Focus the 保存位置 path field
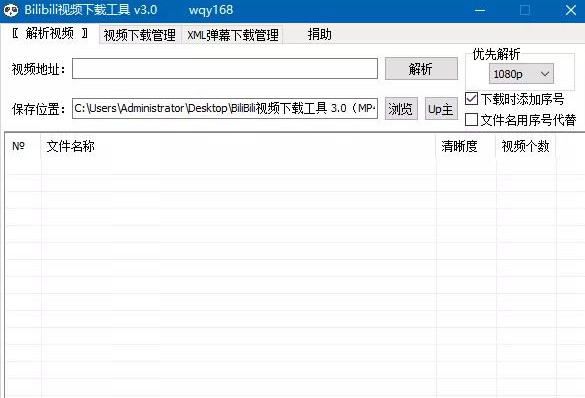 pyautogui.click(x=225, y=109)
